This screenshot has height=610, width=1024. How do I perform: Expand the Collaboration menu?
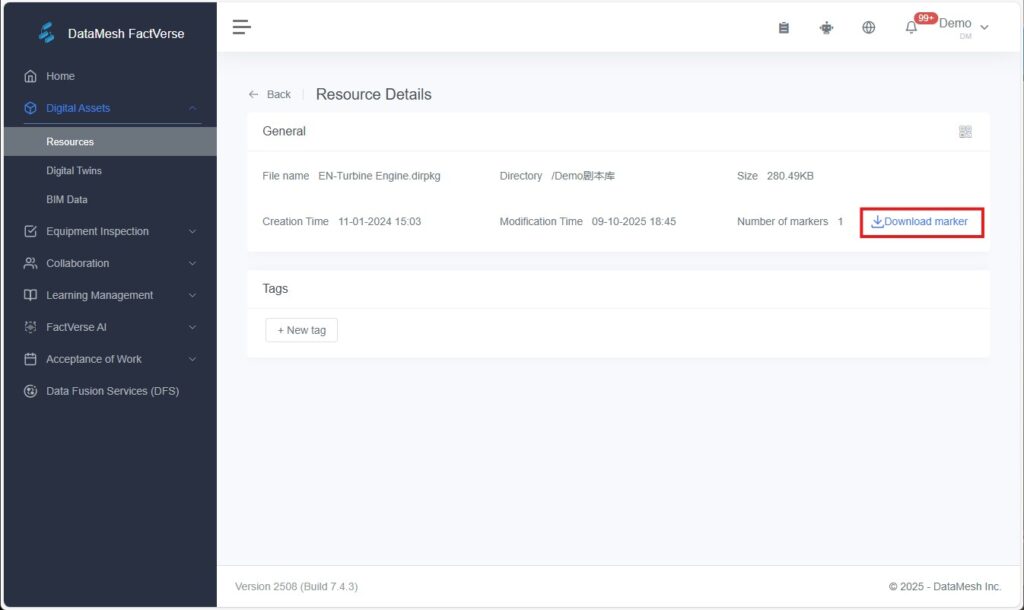tap(110, 263)
